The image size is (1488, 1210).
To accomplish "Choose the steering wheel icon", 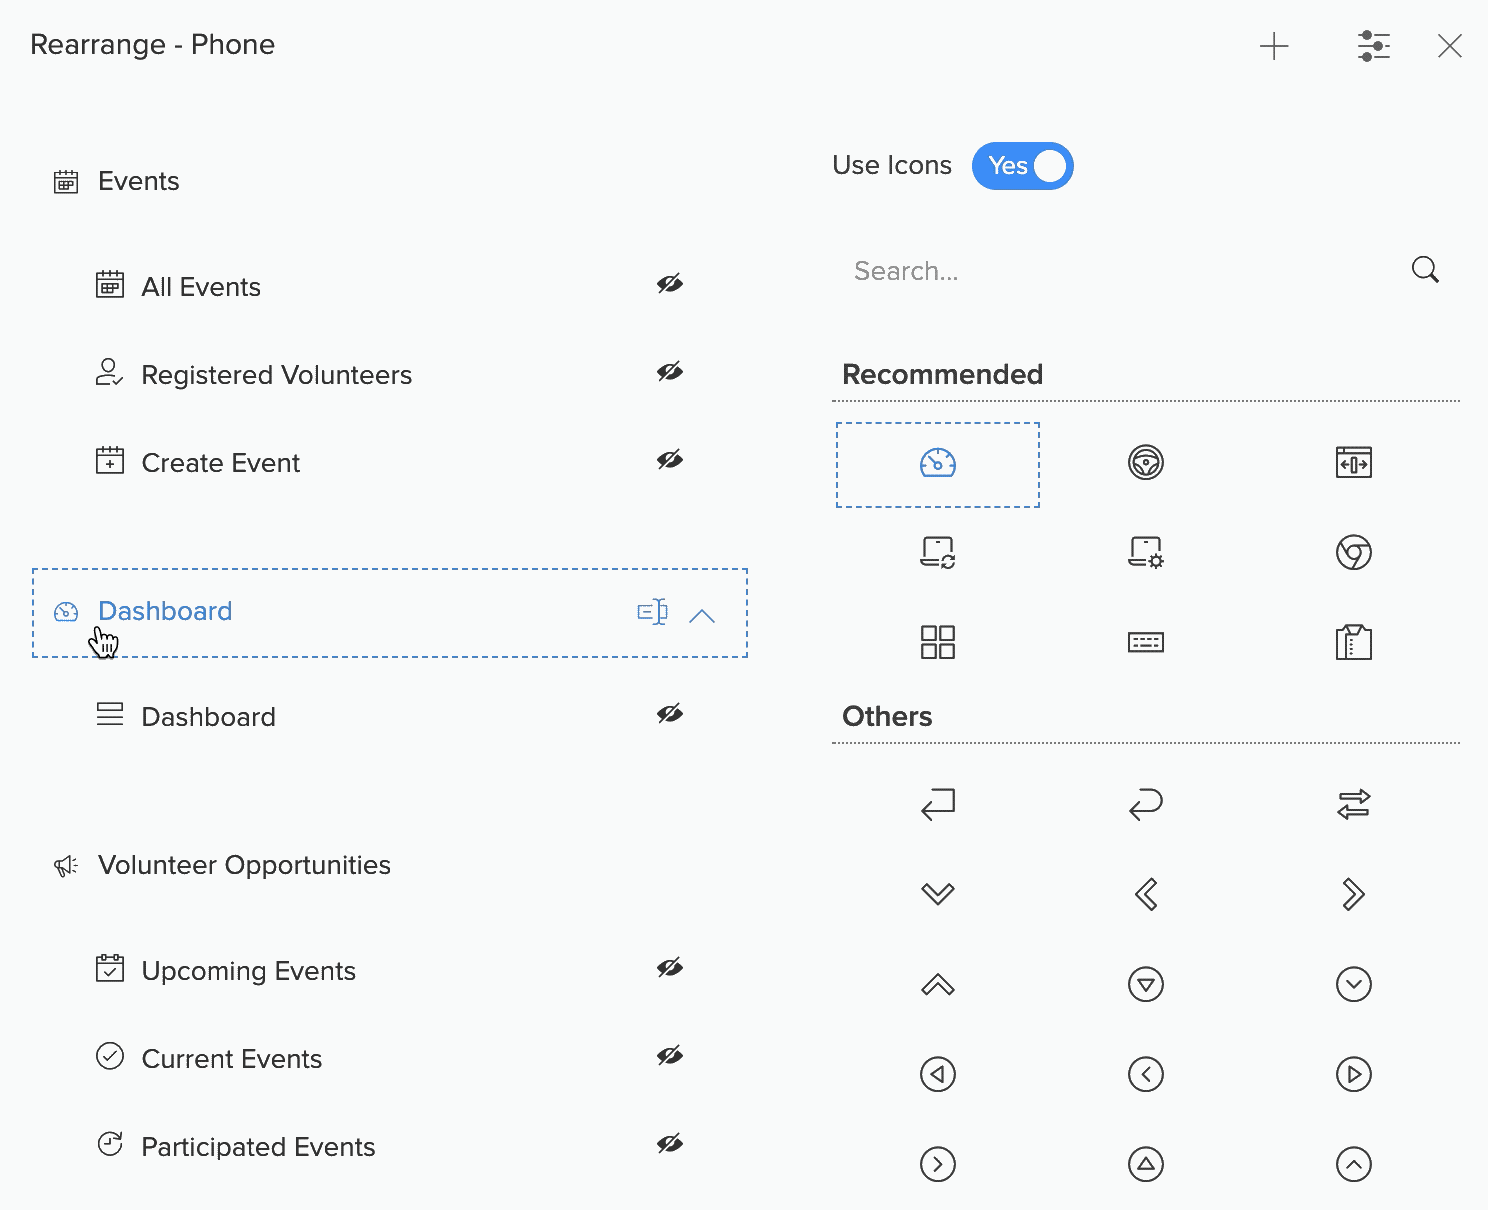I will 1145,463.
